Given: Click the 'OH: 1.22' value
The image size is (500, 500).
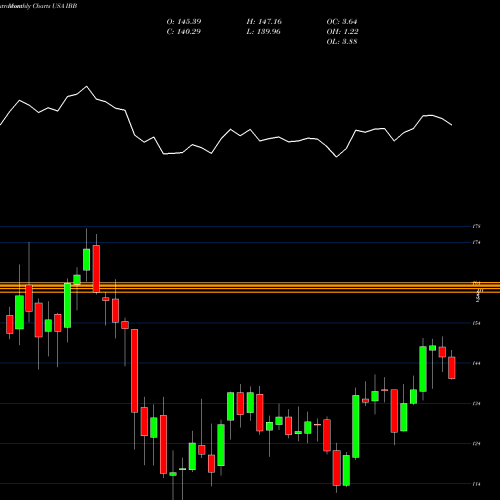Looking at the screenshot, I should (x=342, y=32).
